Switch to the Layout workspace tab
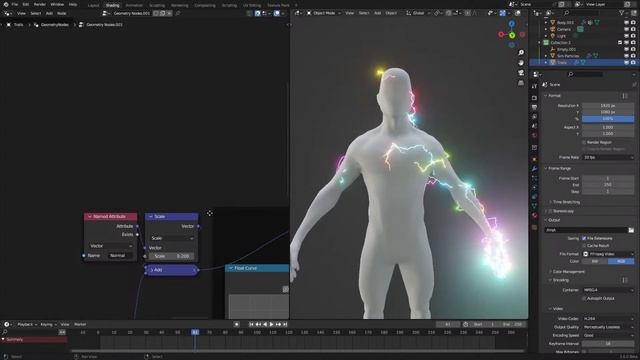 93,5
